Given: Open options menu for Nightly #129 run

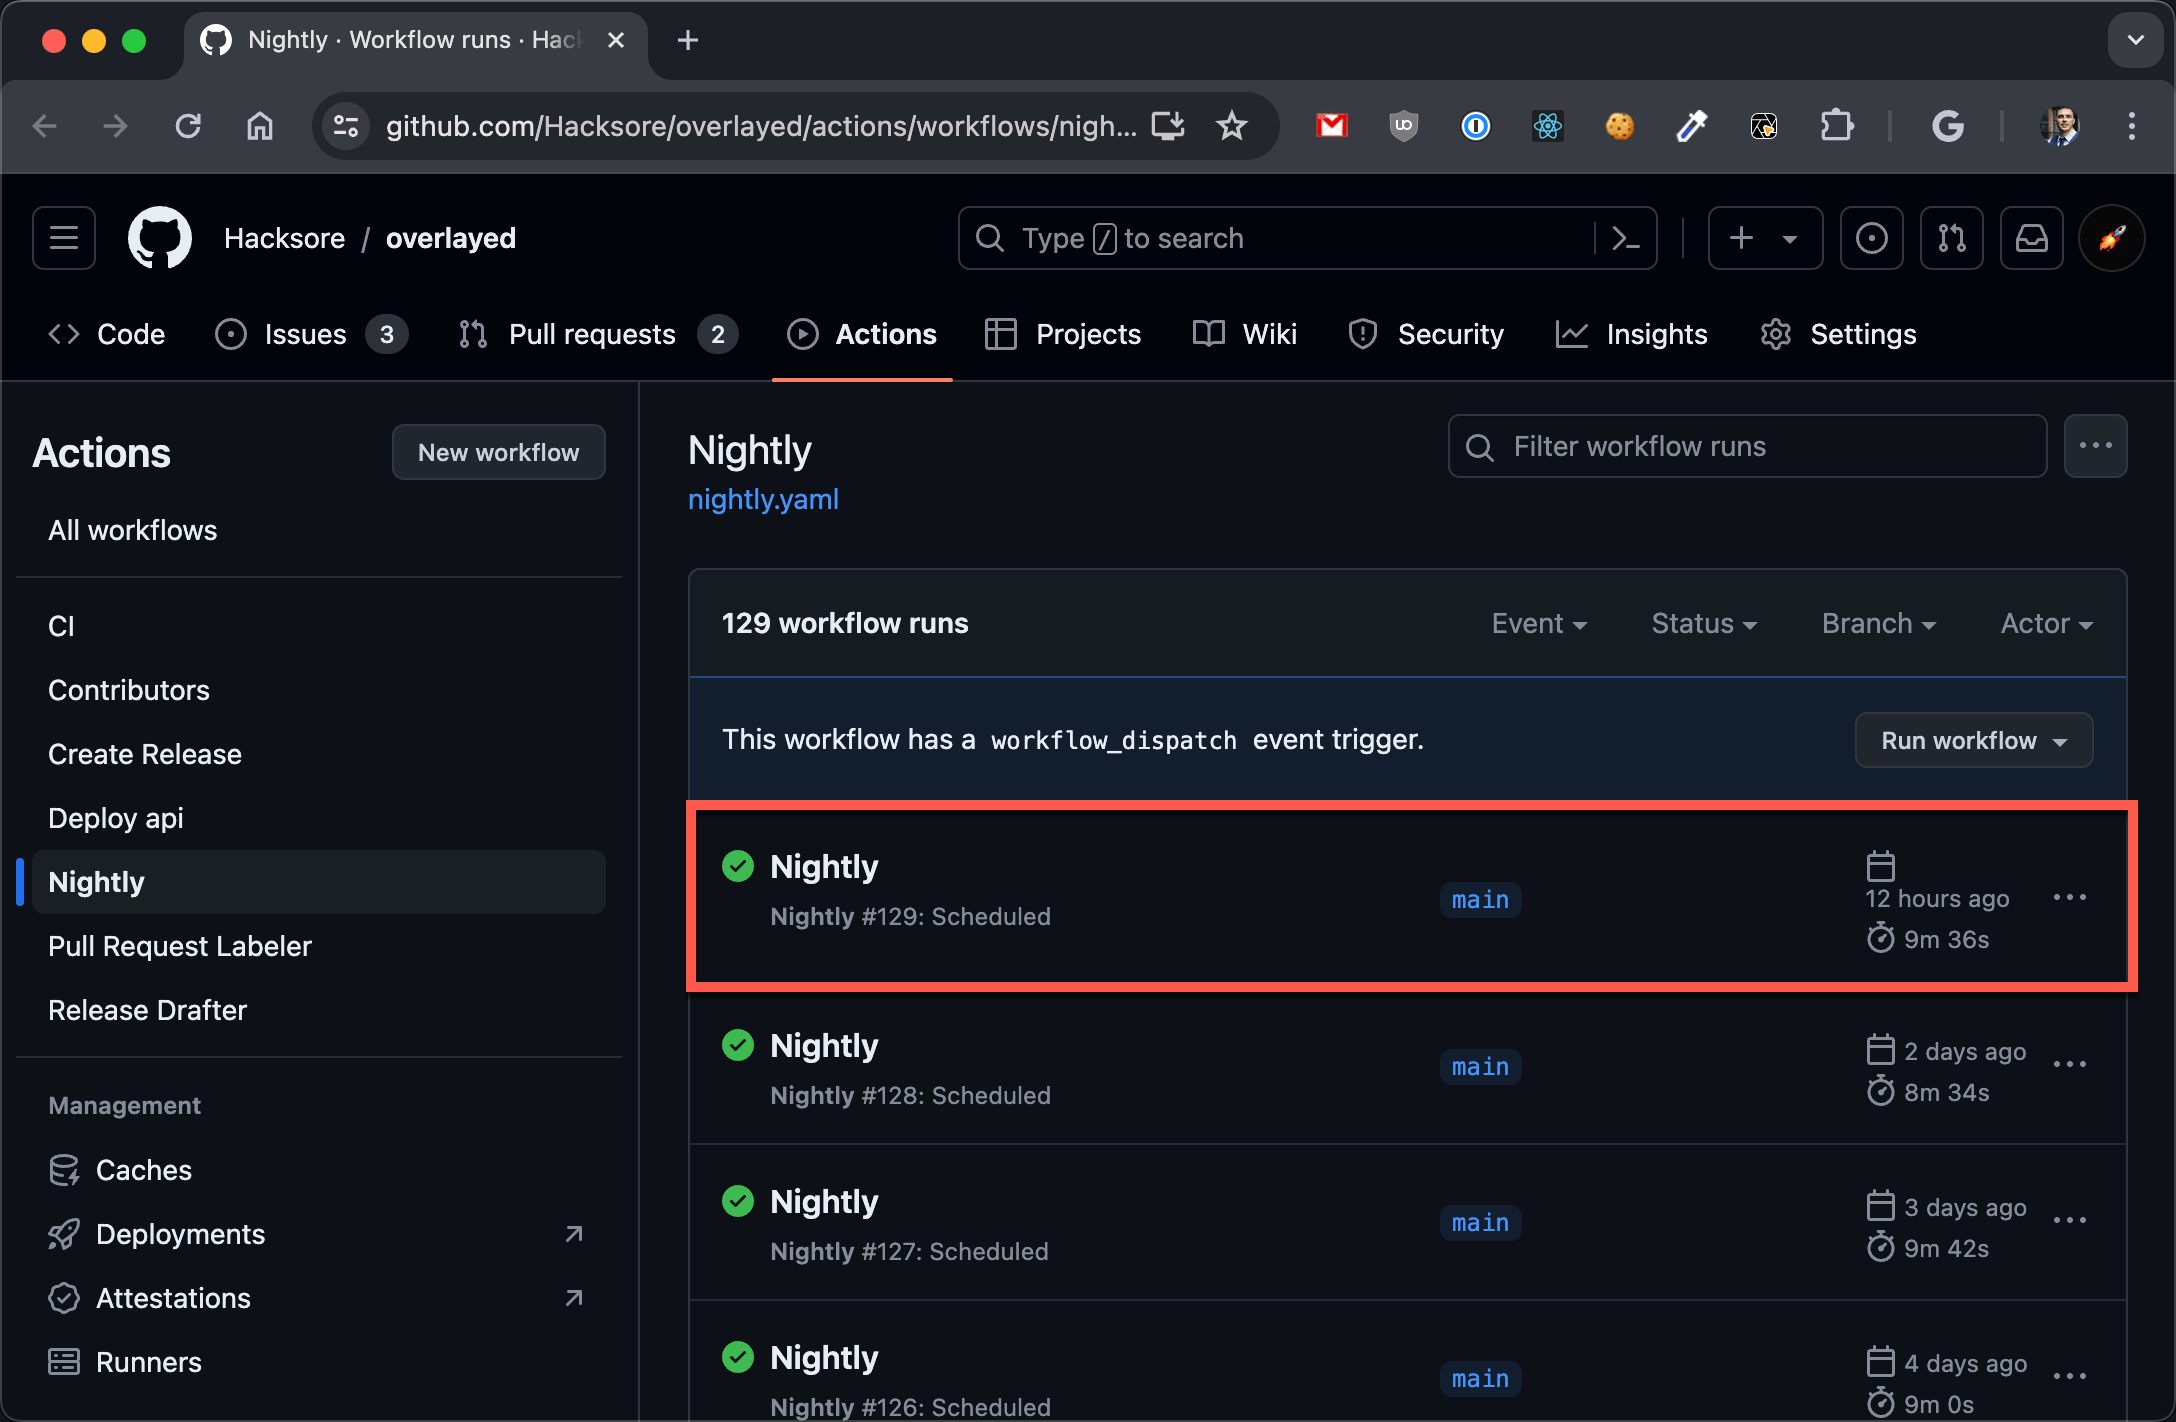Looking at the screenshot, I should 2070,898.
